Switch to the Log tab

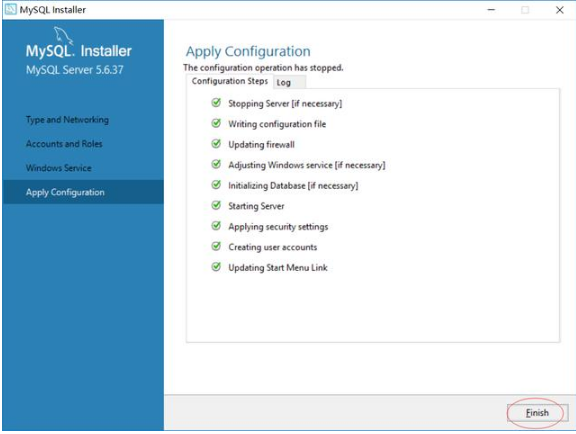pyautogui.click(x=289, y=82)
